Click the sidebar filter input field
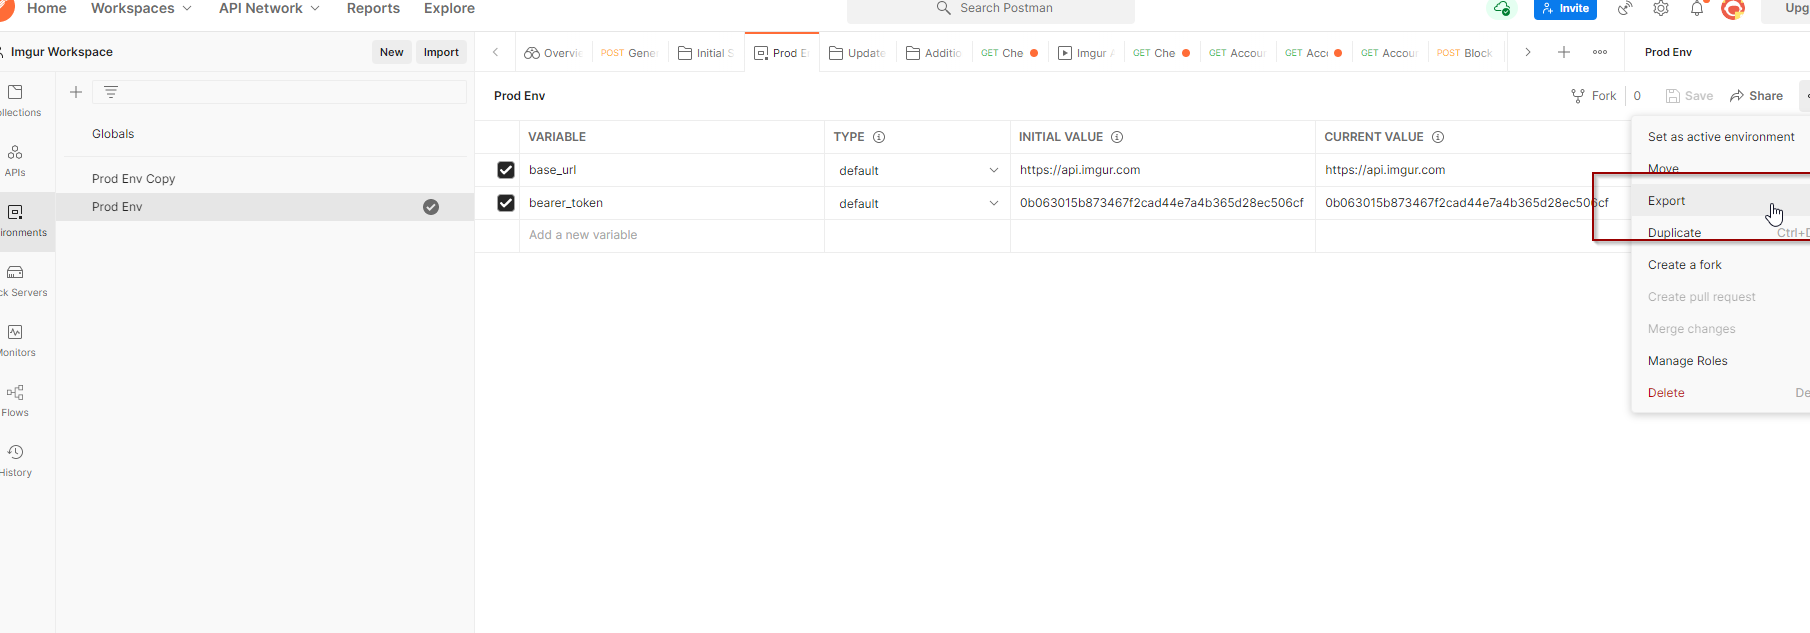Screen dimensions: 1810x633 coord(279,92)
